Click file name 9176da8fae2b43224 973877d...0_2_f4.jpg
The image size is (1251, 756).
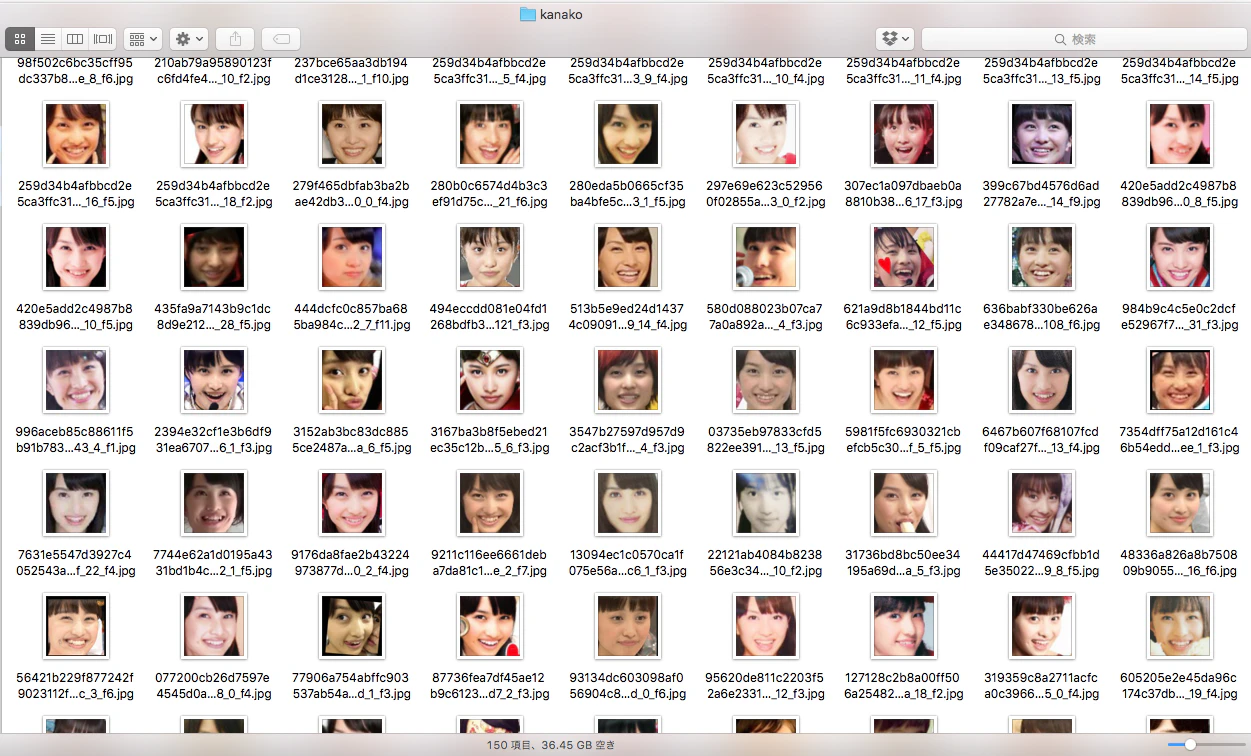(x=352, y=563)
